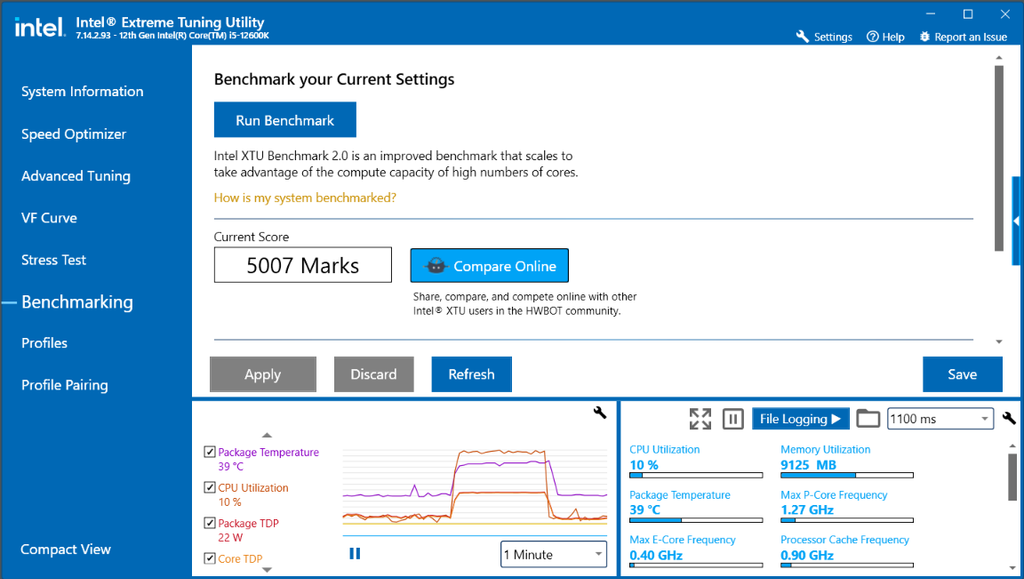Open the 1 Minute graph duration dropdown
Screen dimensions: 1024x579
coord(554,554)
